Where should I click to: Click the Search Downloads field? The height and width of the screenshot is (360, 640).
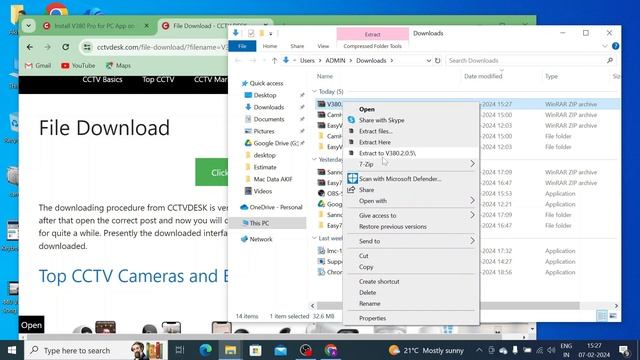530,60
